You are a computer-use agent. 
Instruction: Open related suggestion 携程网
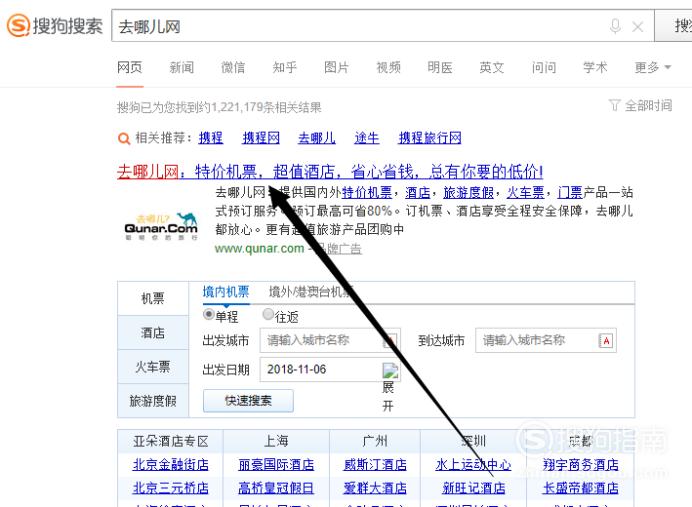click(261, 138)
